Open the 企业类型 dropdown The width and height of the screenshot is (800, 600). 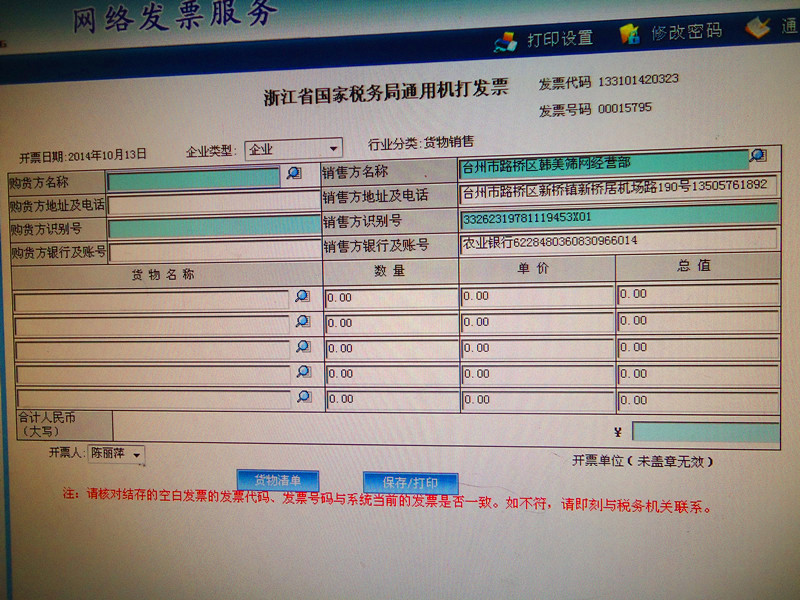click(x=293, y=149)
